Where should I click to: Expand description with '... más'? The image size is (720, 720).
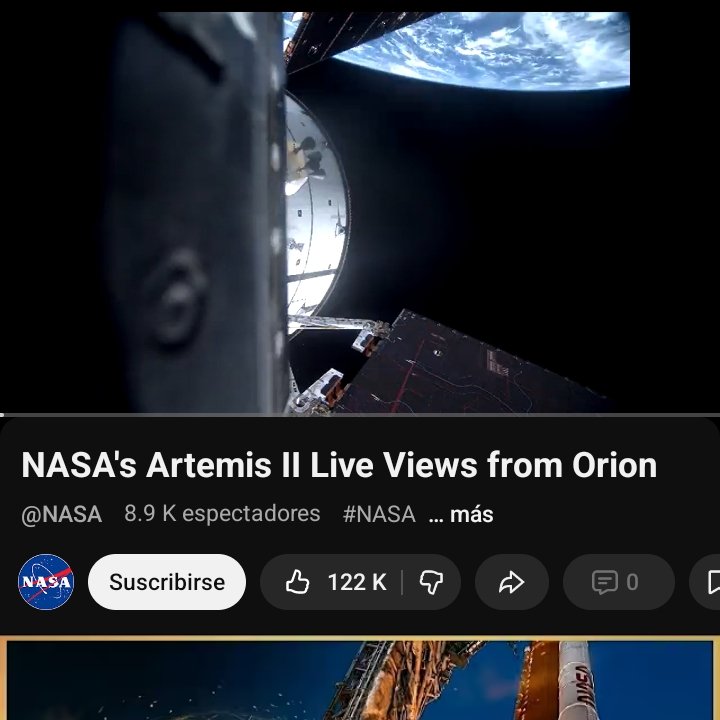click(x=461, y=515)
